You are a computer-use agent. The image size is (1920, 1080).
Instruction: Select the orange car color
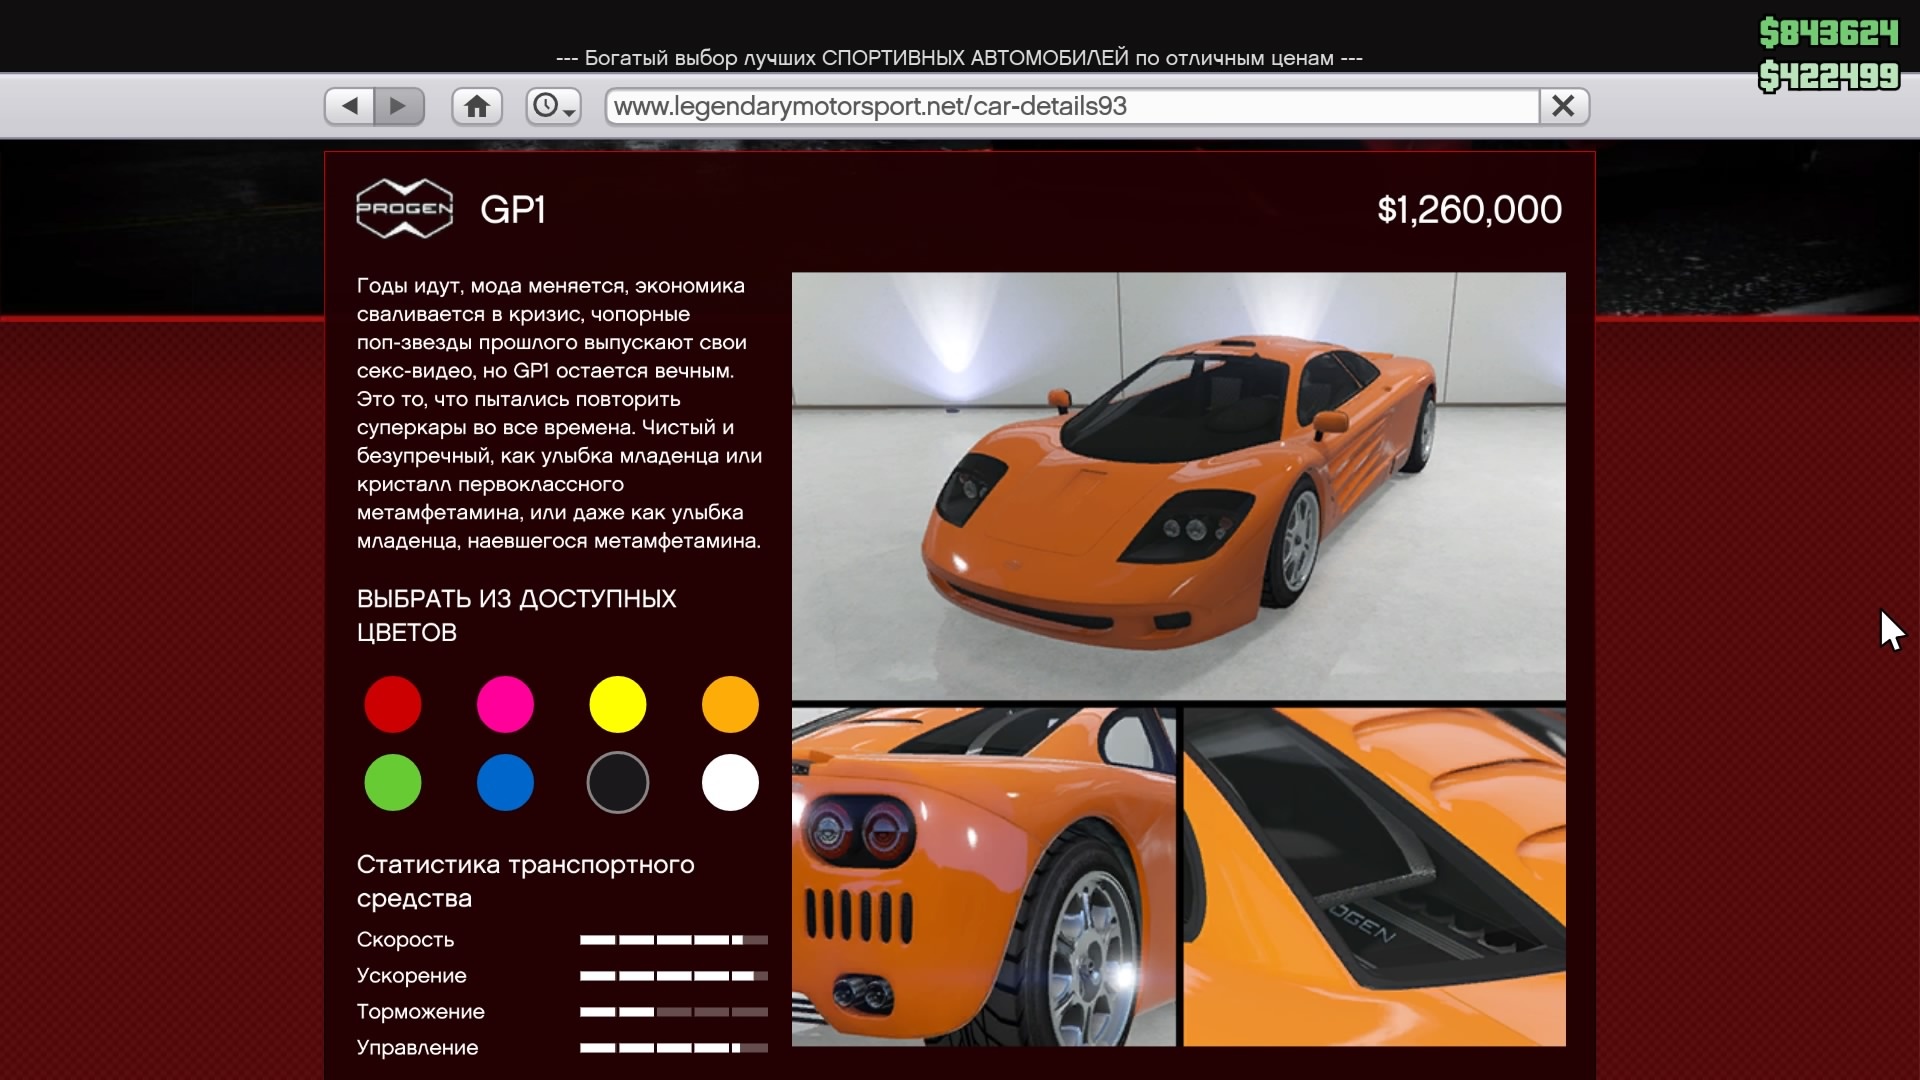click(x=730, y=704)
